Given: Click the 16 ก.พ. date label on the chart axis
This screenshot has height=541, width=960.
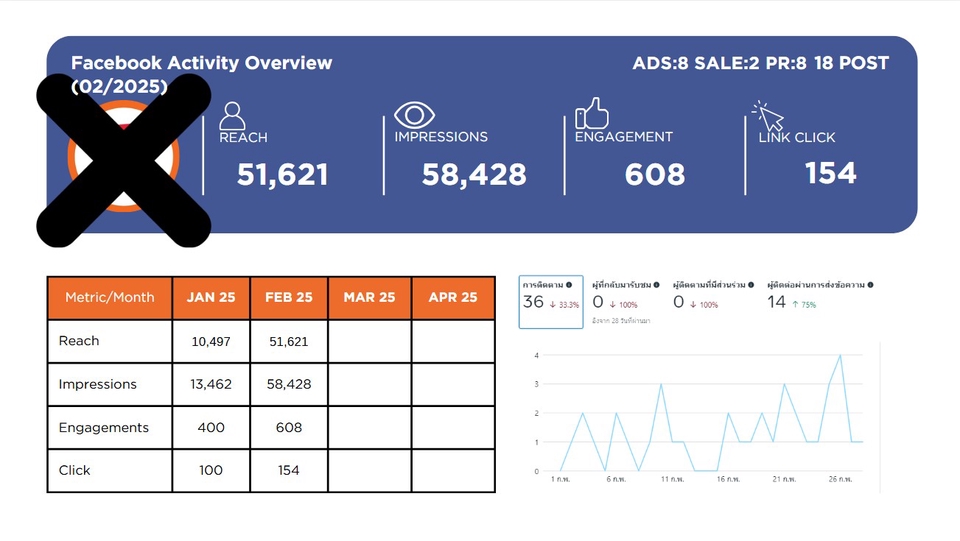Looking at the screenshot, I should click(x=728, y=479).
